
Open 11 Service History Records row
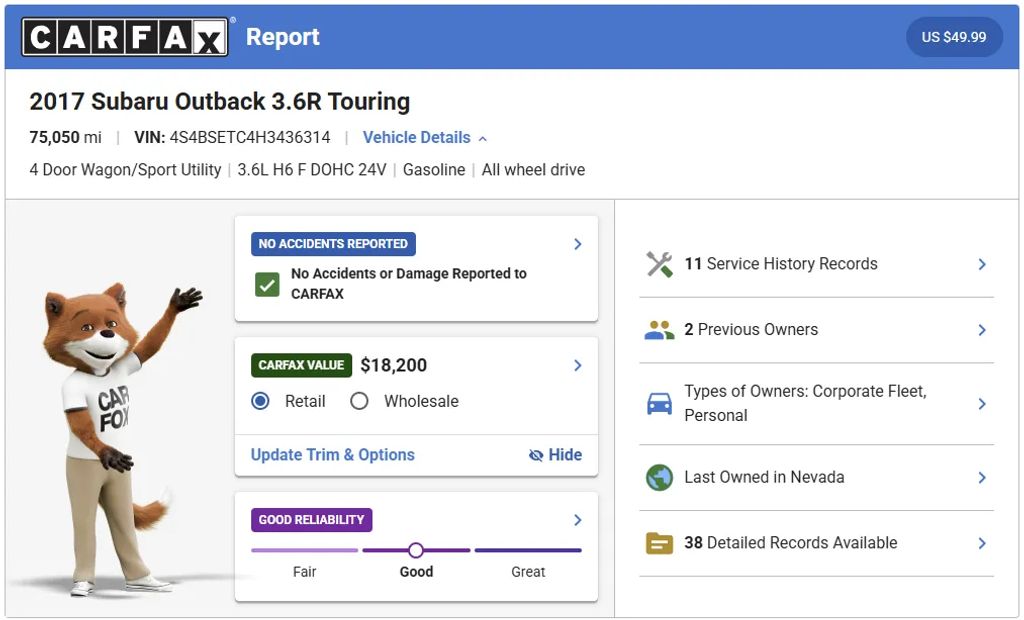[x=816, y=264]
